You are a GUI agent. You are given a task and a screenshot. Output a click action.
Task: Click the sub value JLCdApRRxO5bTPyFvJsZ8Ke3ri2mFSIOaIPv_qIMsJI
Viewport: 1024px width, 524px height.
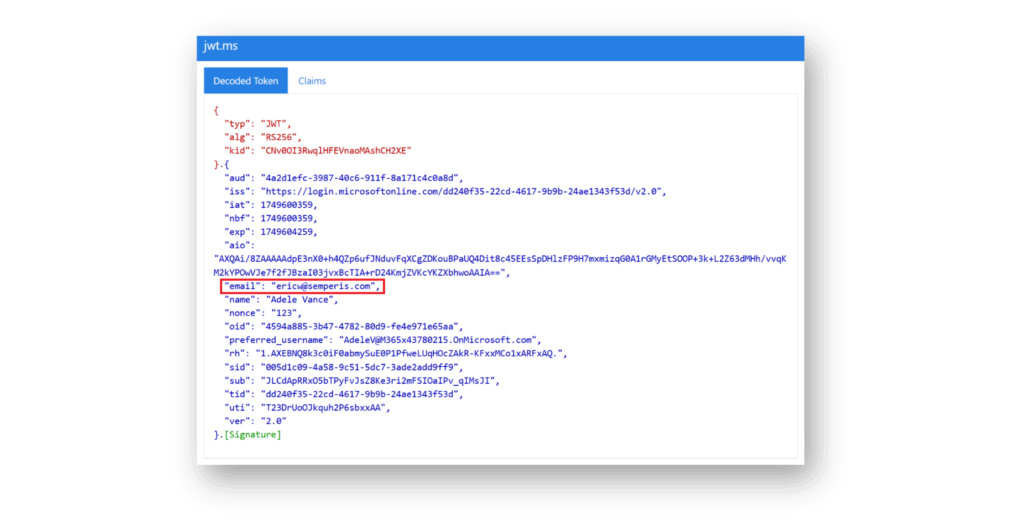378,381
